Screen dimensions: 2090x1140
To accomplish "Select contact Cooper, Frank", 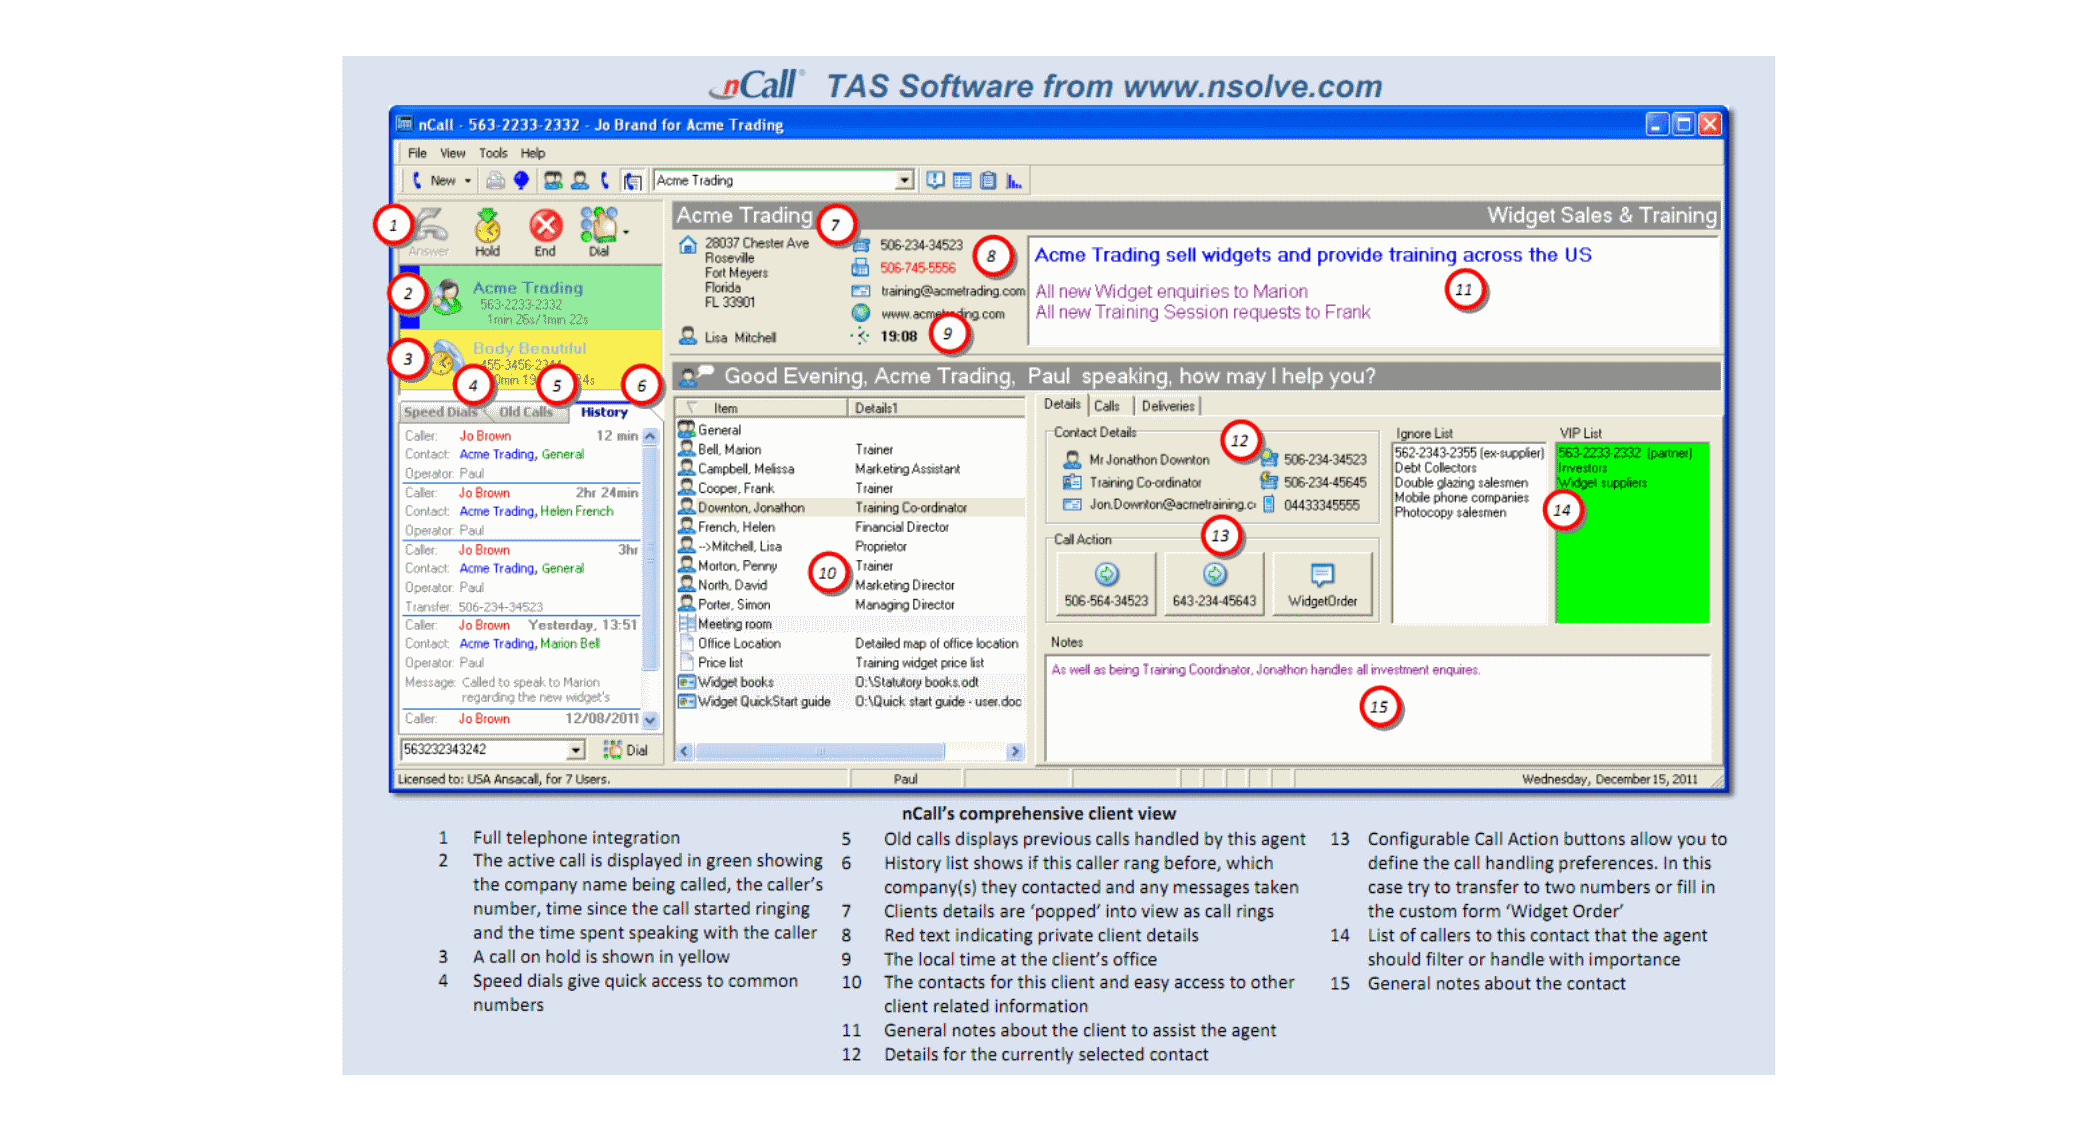I will pyautogui.click(x=850, y=488).
